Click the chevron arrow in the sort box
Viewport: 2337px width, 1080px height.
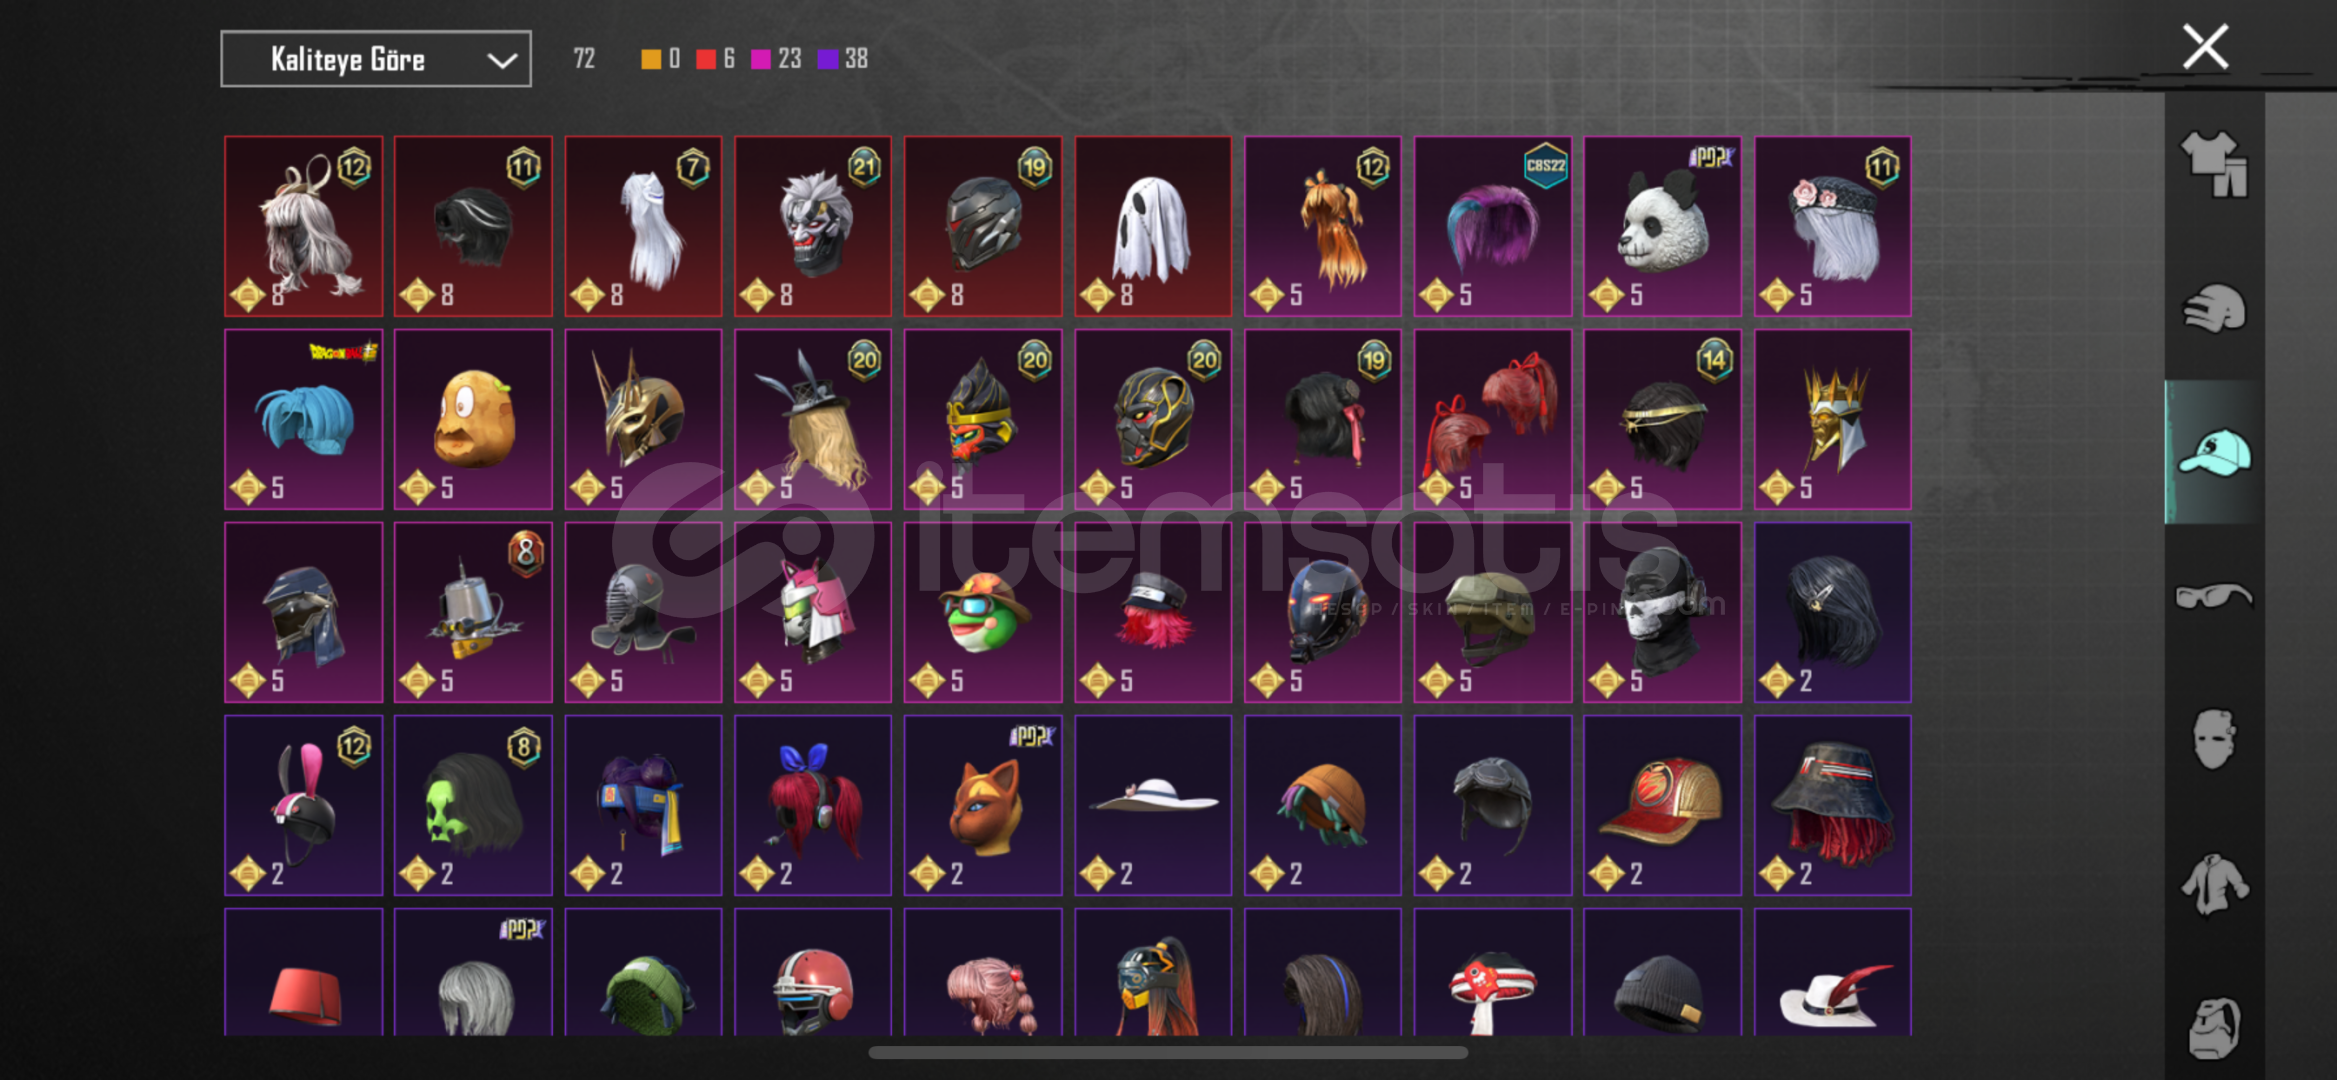501,61
